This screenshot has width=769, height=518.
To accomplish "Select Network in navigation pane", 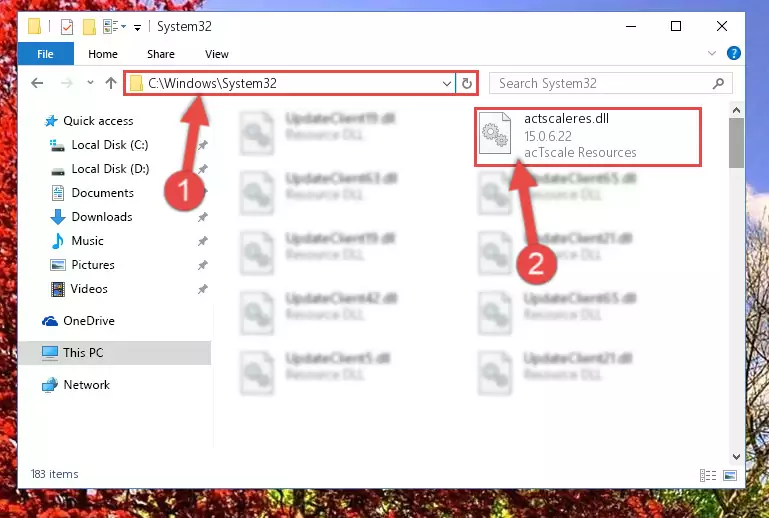I will 86,385.
